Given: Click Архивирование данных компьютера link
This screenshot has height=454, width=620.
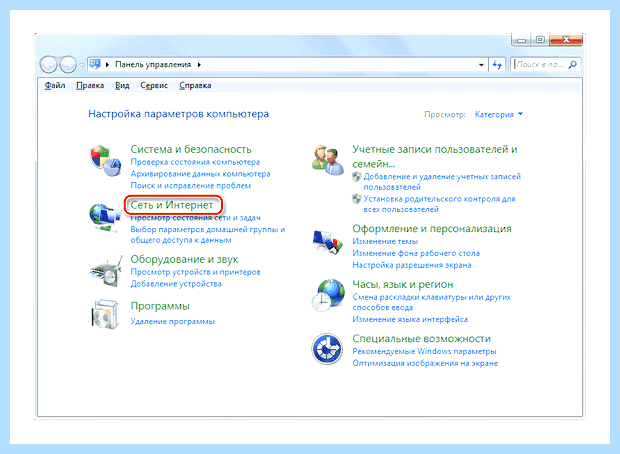Looking at the screenshot, I should [200, 174].
